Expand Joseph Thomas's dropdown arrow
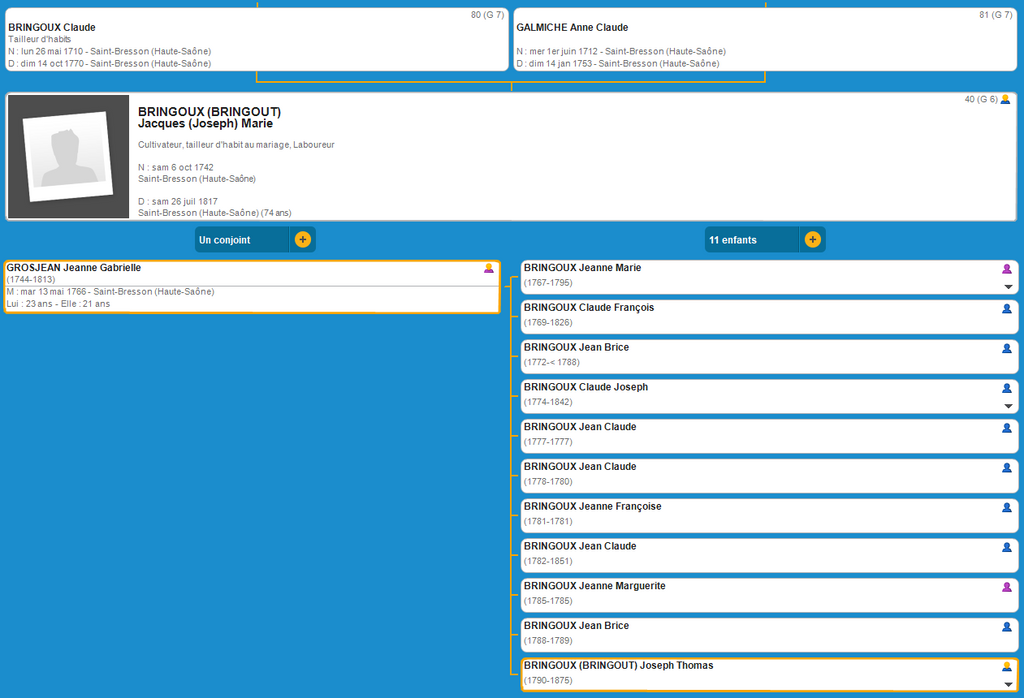This screenshot has width=1024, height=698. [1008, 684]
